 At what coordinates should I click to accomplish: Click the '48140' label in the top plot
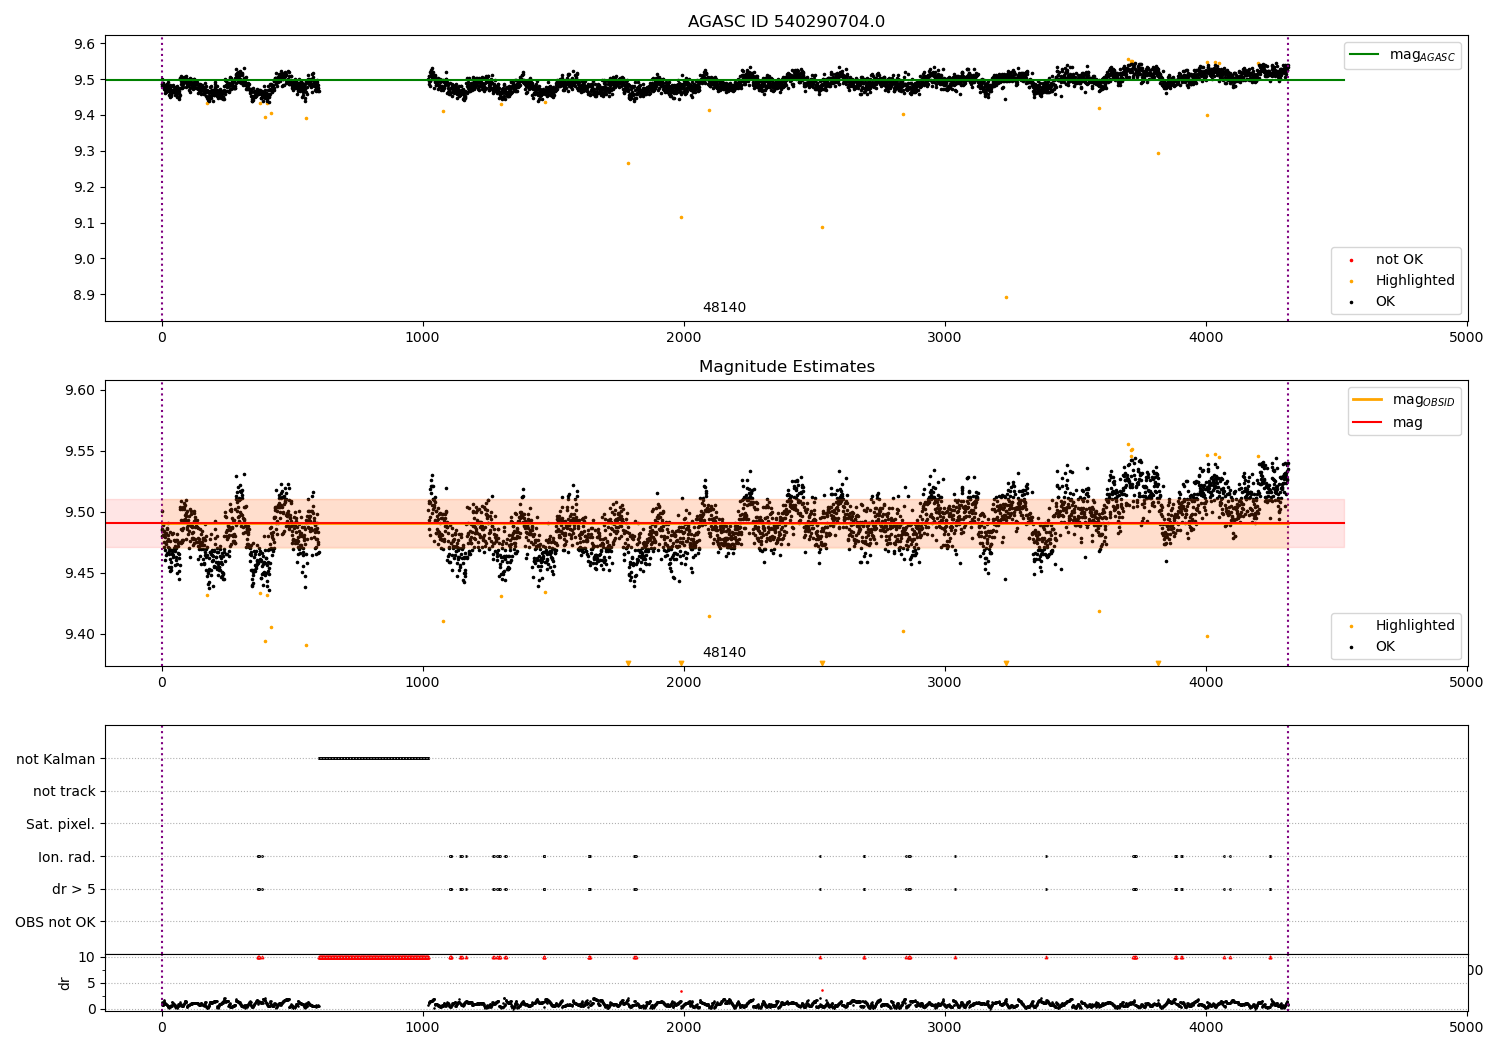click(724, 308)
